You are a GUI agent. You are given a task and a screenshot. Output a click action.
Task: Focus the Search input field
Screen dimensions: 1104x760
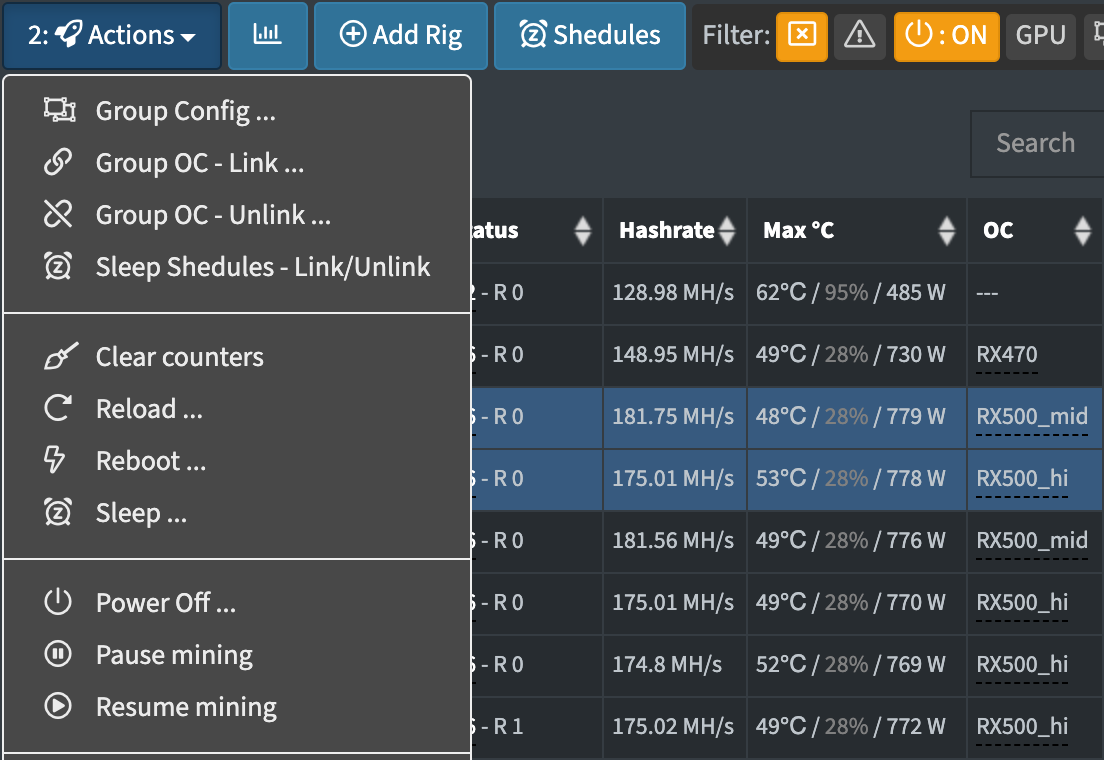pos(1038,144)
